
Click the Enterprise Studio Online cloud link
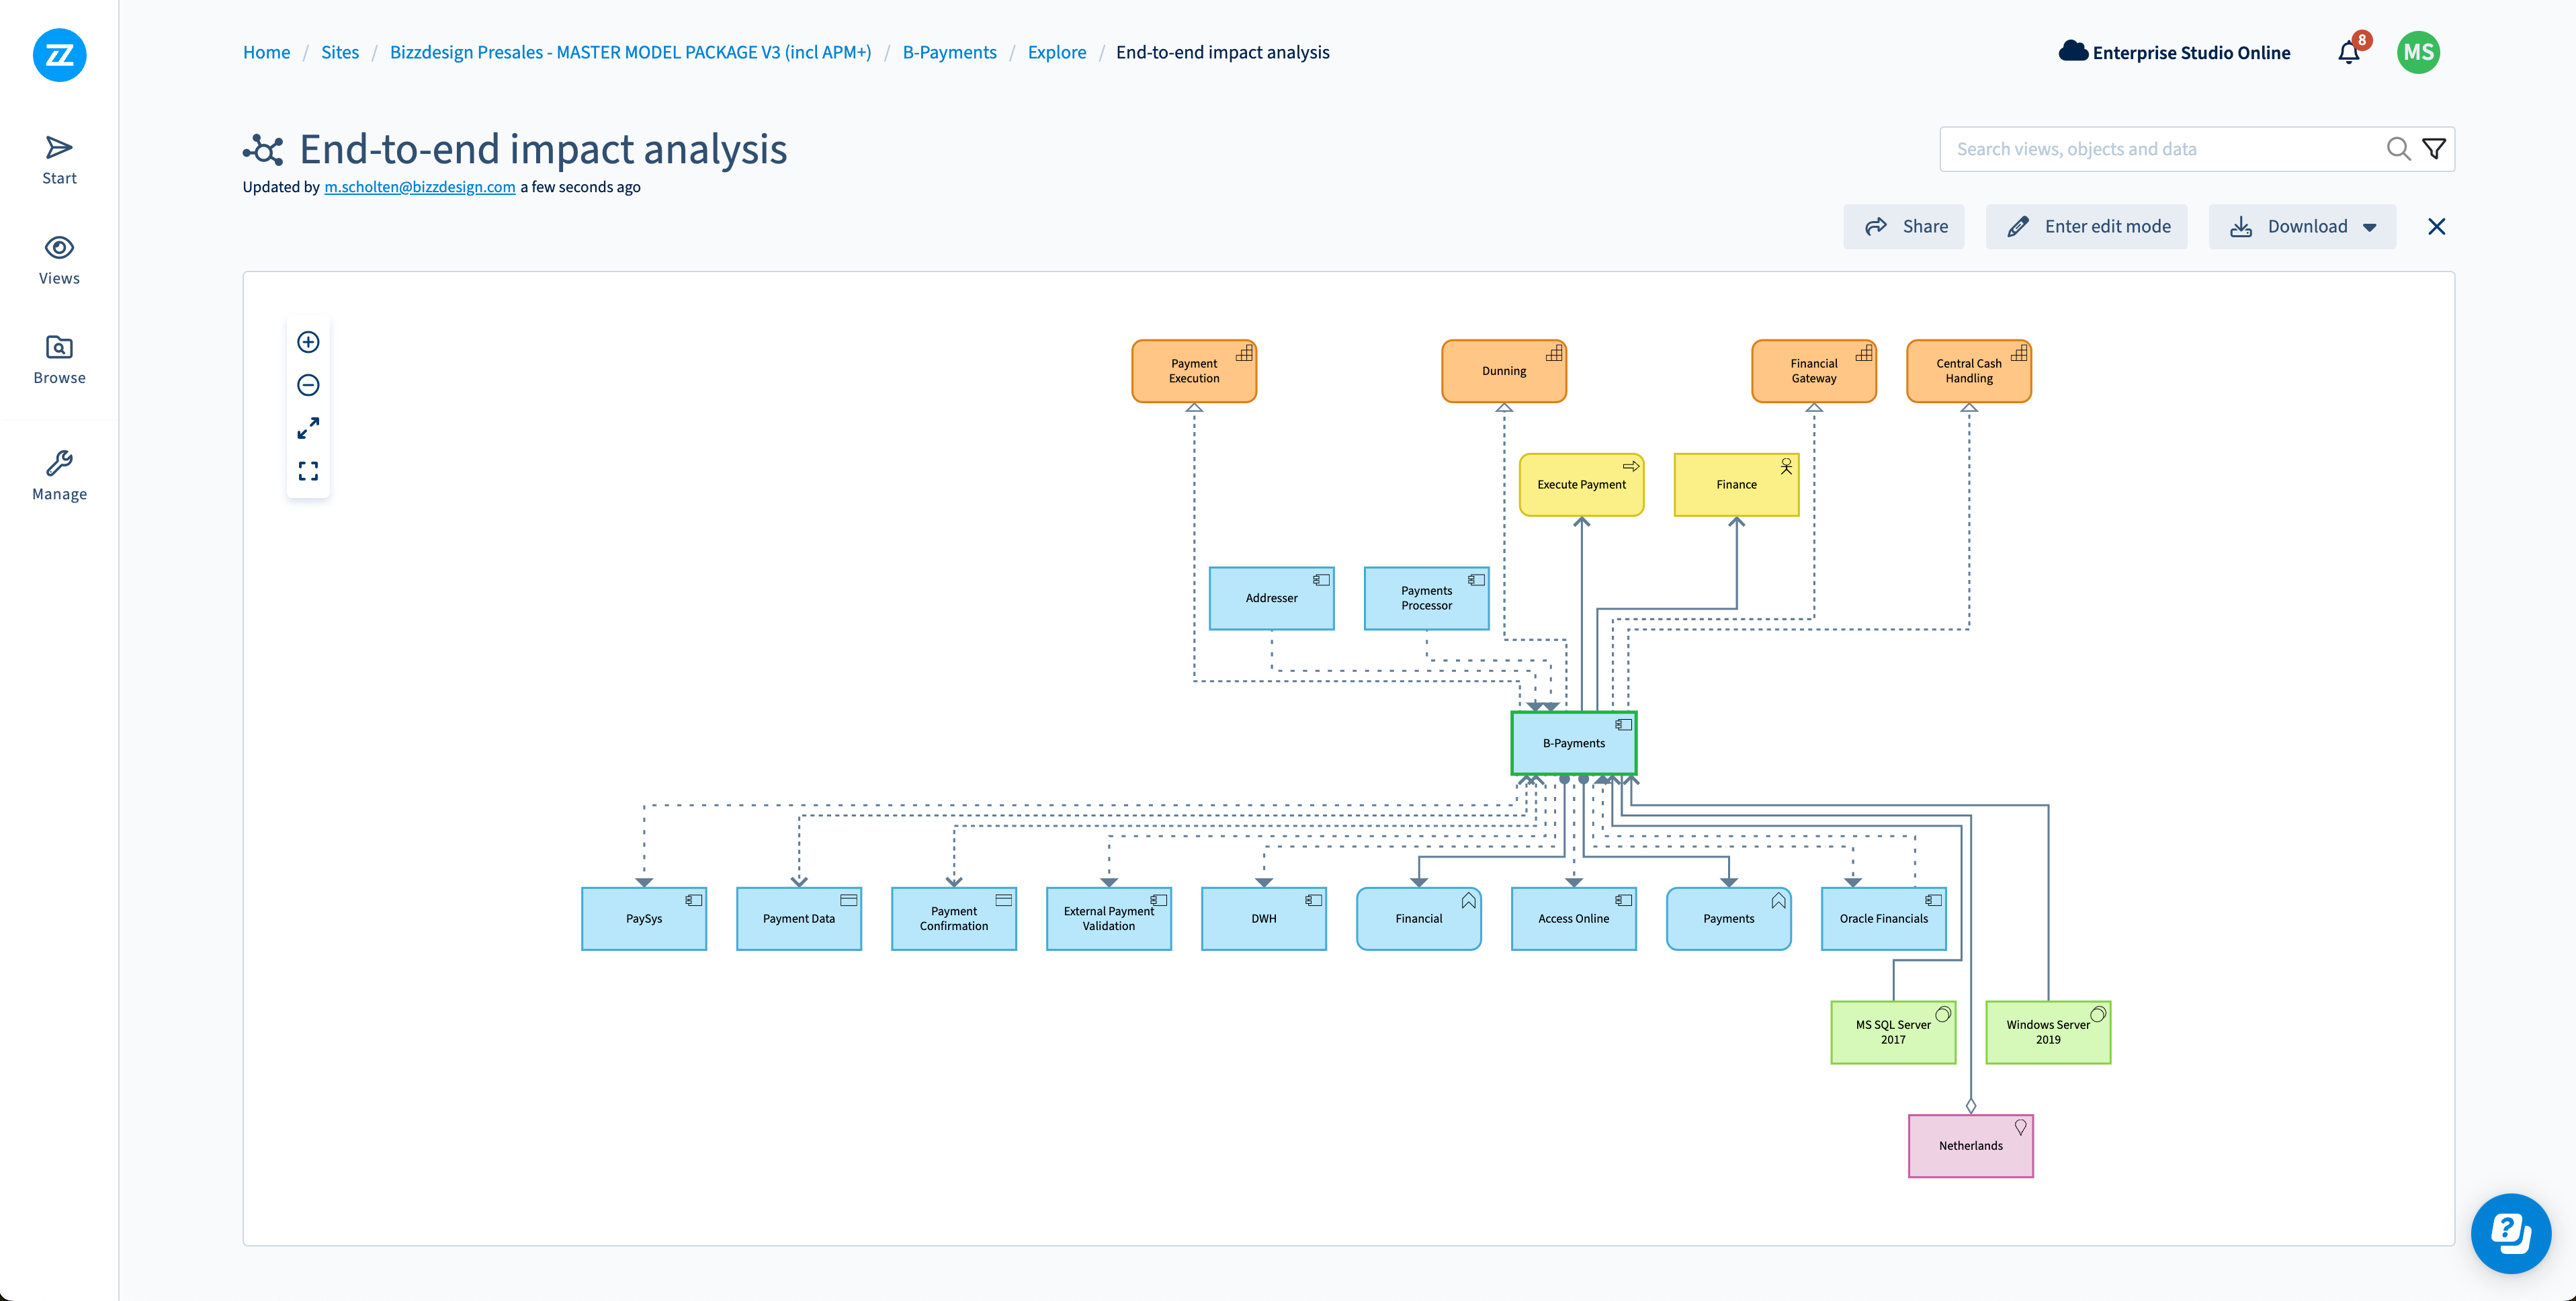point(2174,52)
